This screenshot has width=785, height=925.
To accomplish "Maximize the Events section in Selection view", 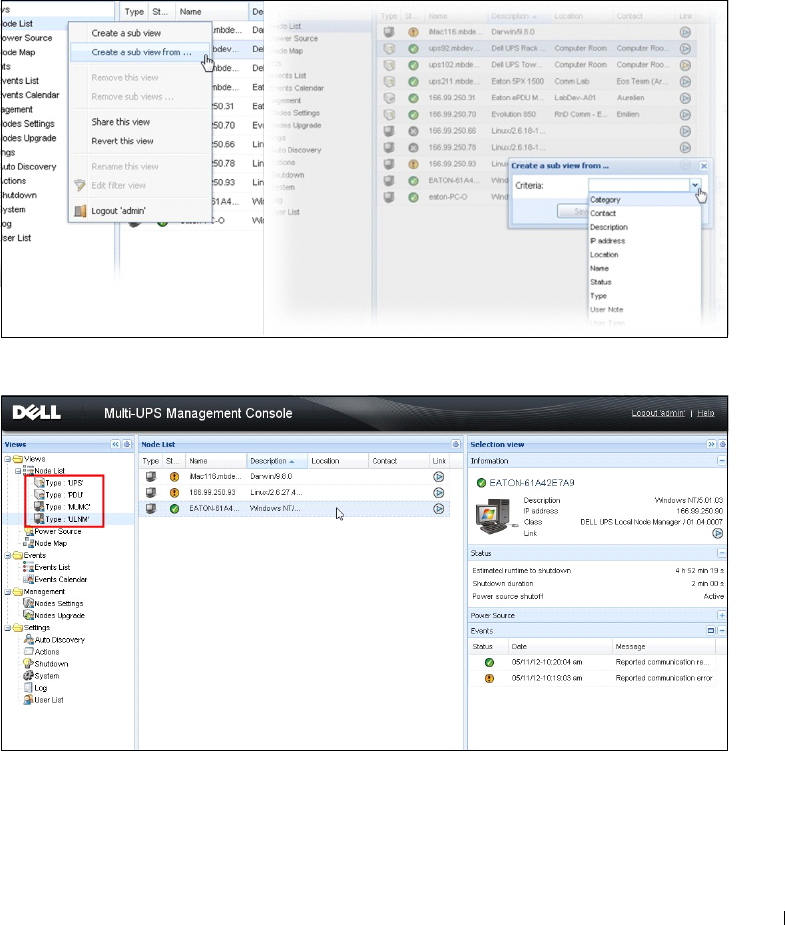I will point(711,631).
